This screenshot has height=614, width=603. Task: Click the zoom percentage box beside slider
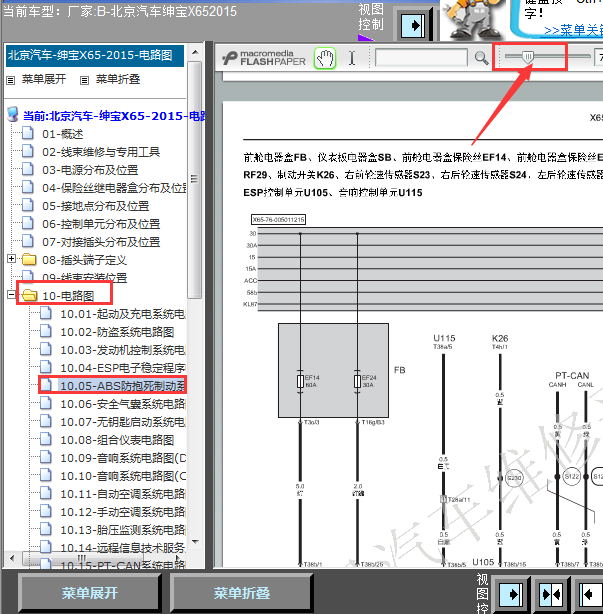599,58
